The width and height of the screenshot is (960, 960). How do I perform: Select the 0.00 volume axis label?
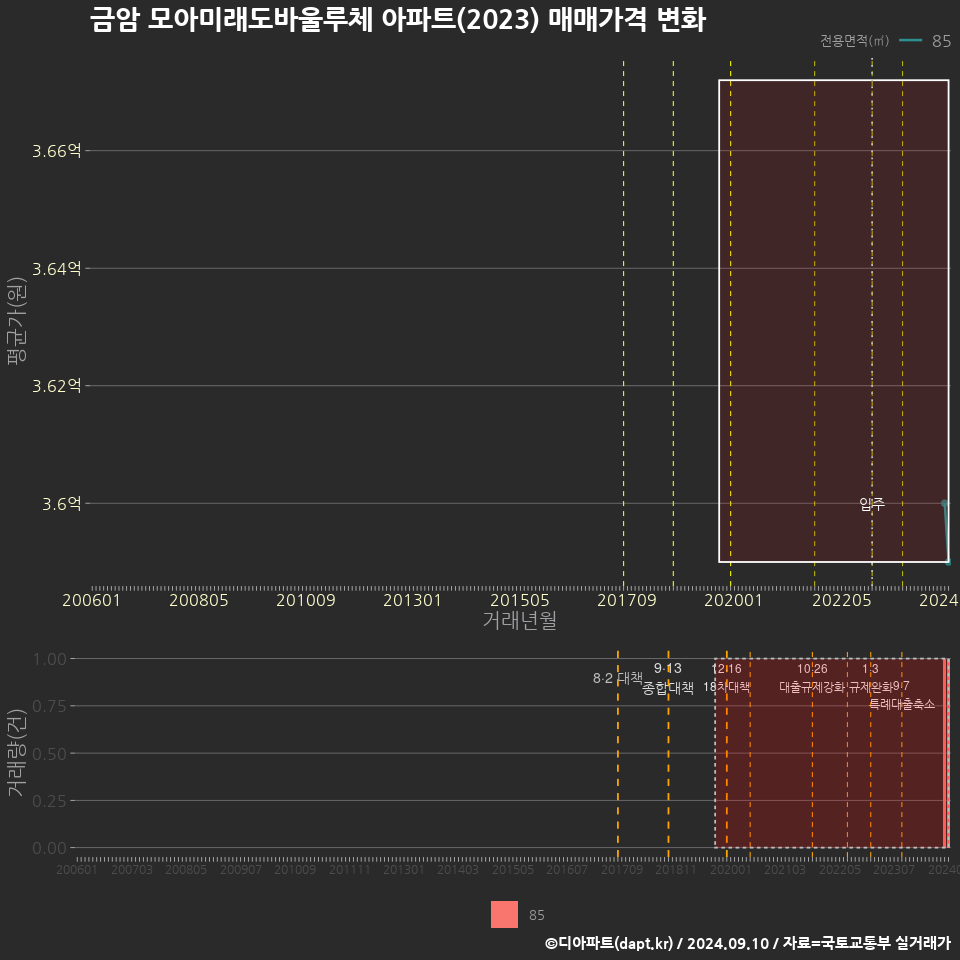coord(50,848)
